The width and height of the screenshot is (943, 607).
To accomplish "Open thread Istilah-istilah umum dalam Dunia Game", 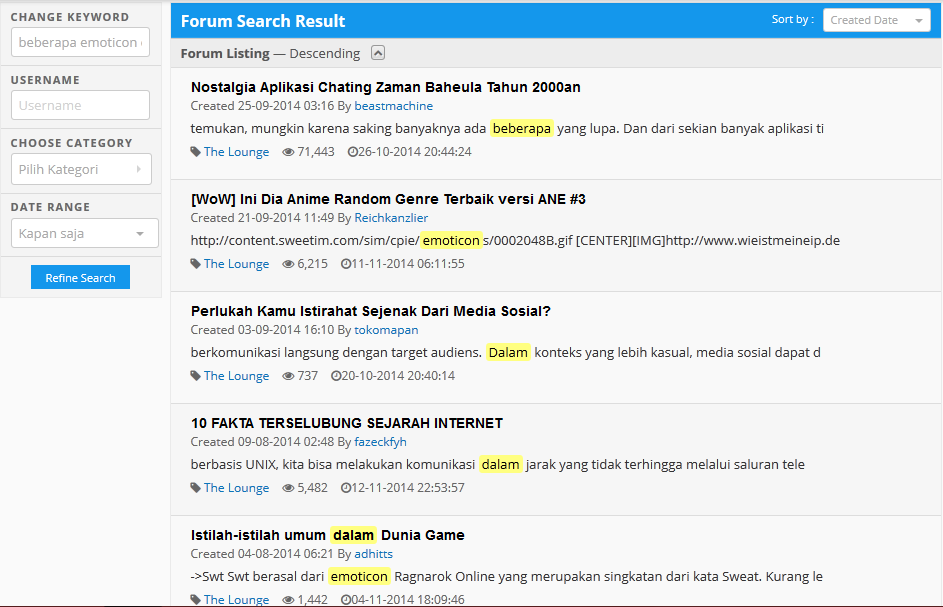I will click(x=327, y=535).
